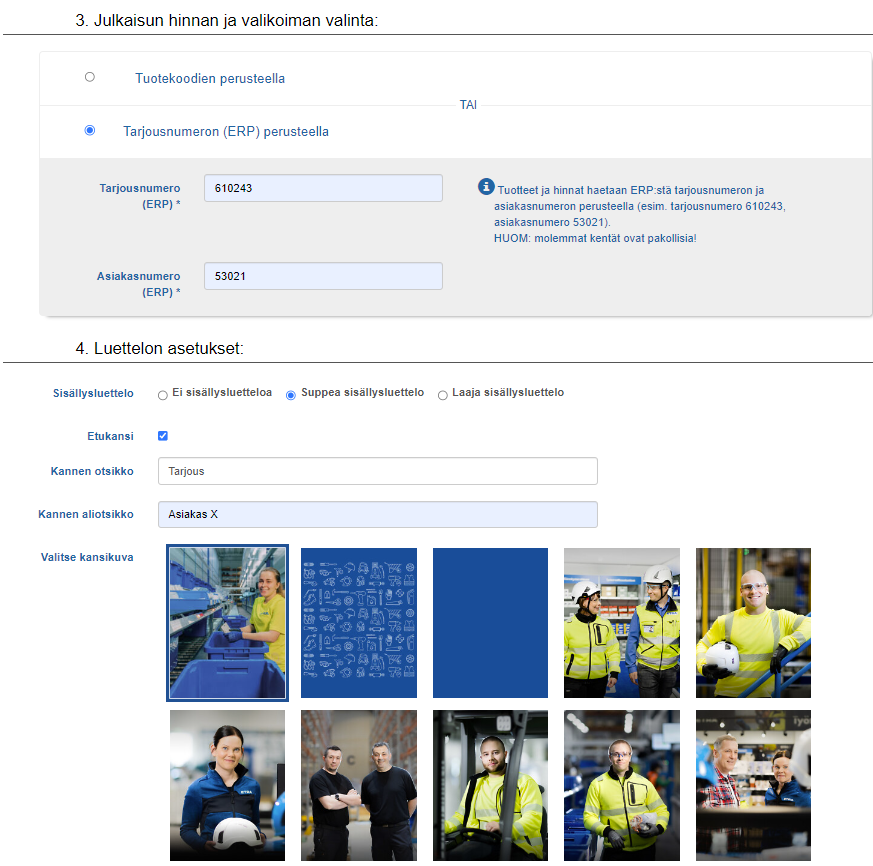Click the Tarjousnumero (ERP) * label

click(x=140, y=196)
